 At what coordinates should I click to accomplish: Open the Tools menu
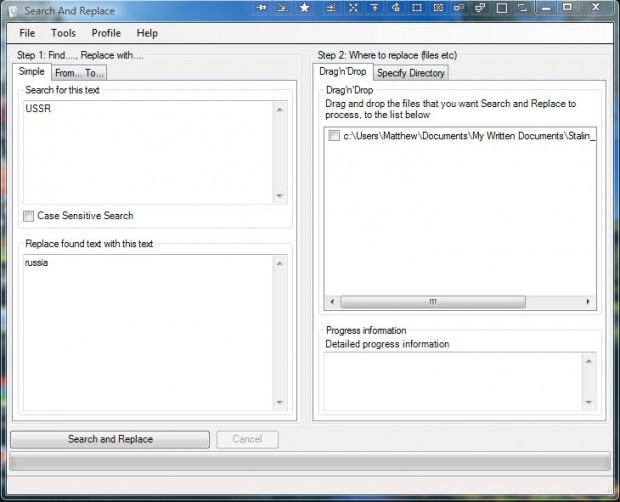point(63,33)
